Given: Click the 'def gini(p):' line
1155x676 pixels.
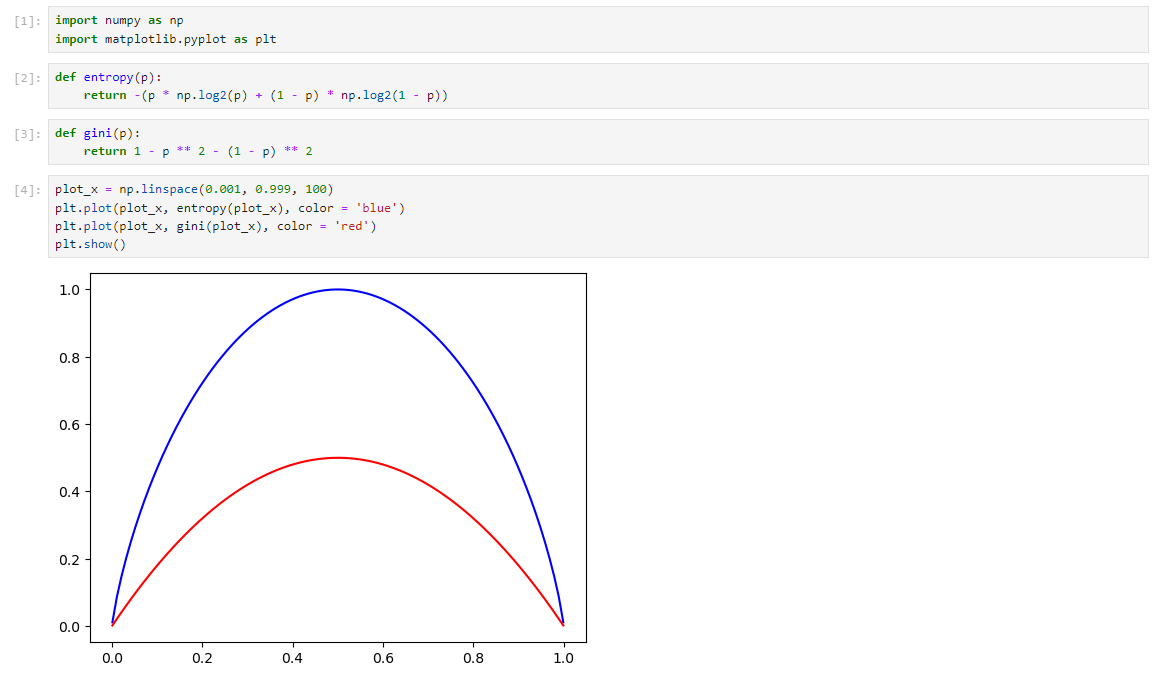Looking at the screenshot, I should coord(97,133).
